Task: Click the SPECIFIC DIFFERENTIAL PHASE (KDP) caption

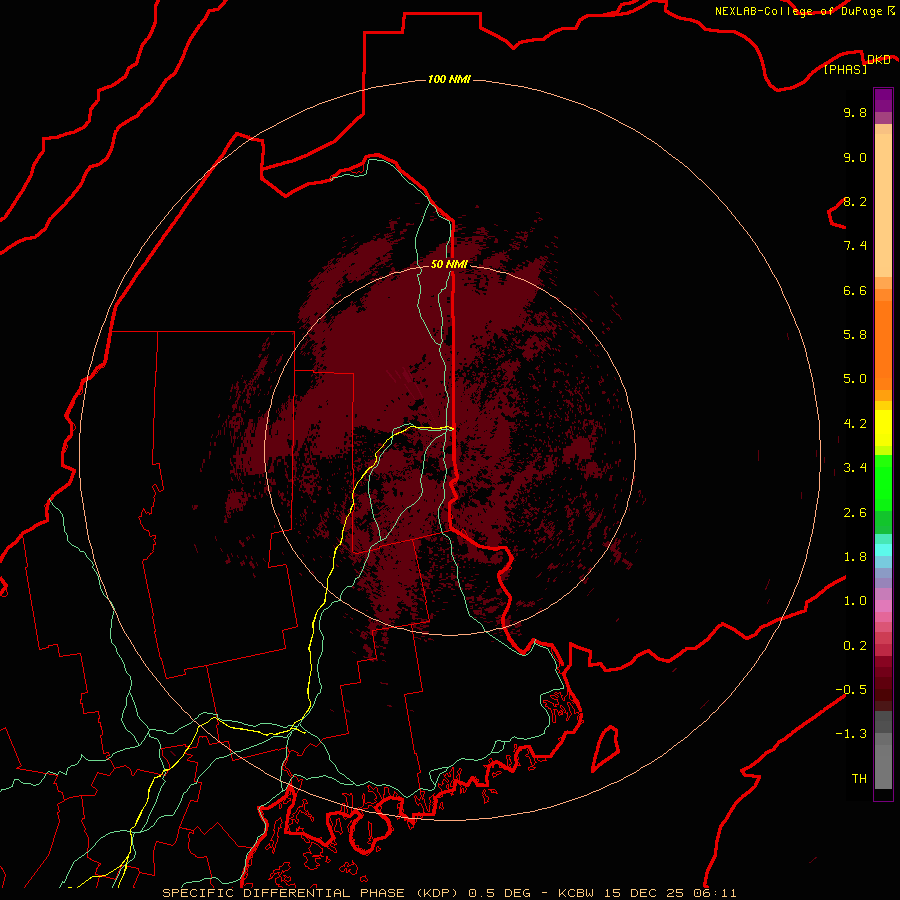Action: (311, 893)
